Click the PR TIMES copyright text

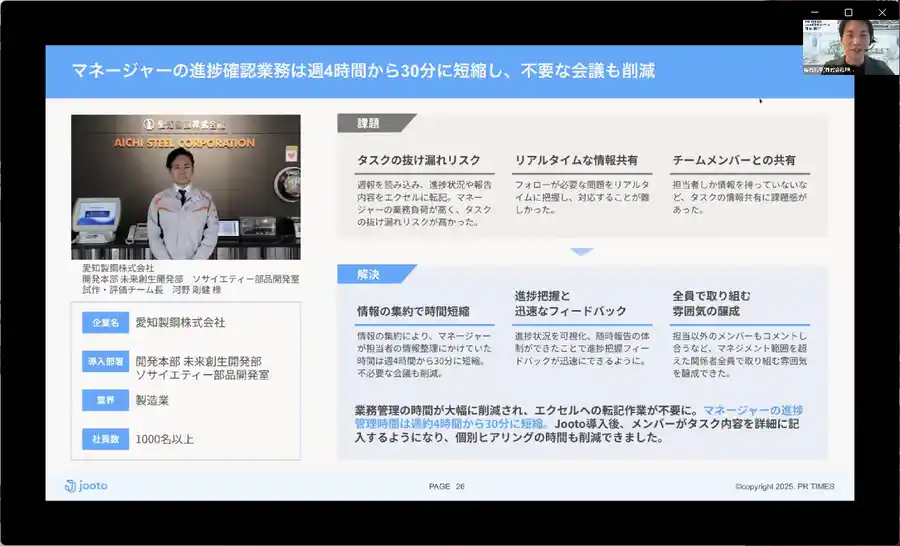[x=784, y=487]
